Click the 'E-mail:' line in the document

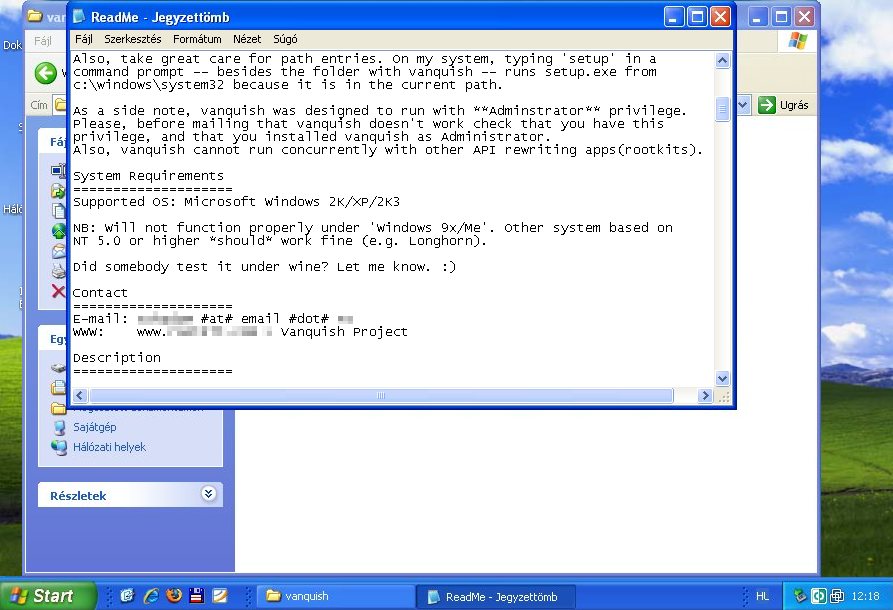[213, 318]
